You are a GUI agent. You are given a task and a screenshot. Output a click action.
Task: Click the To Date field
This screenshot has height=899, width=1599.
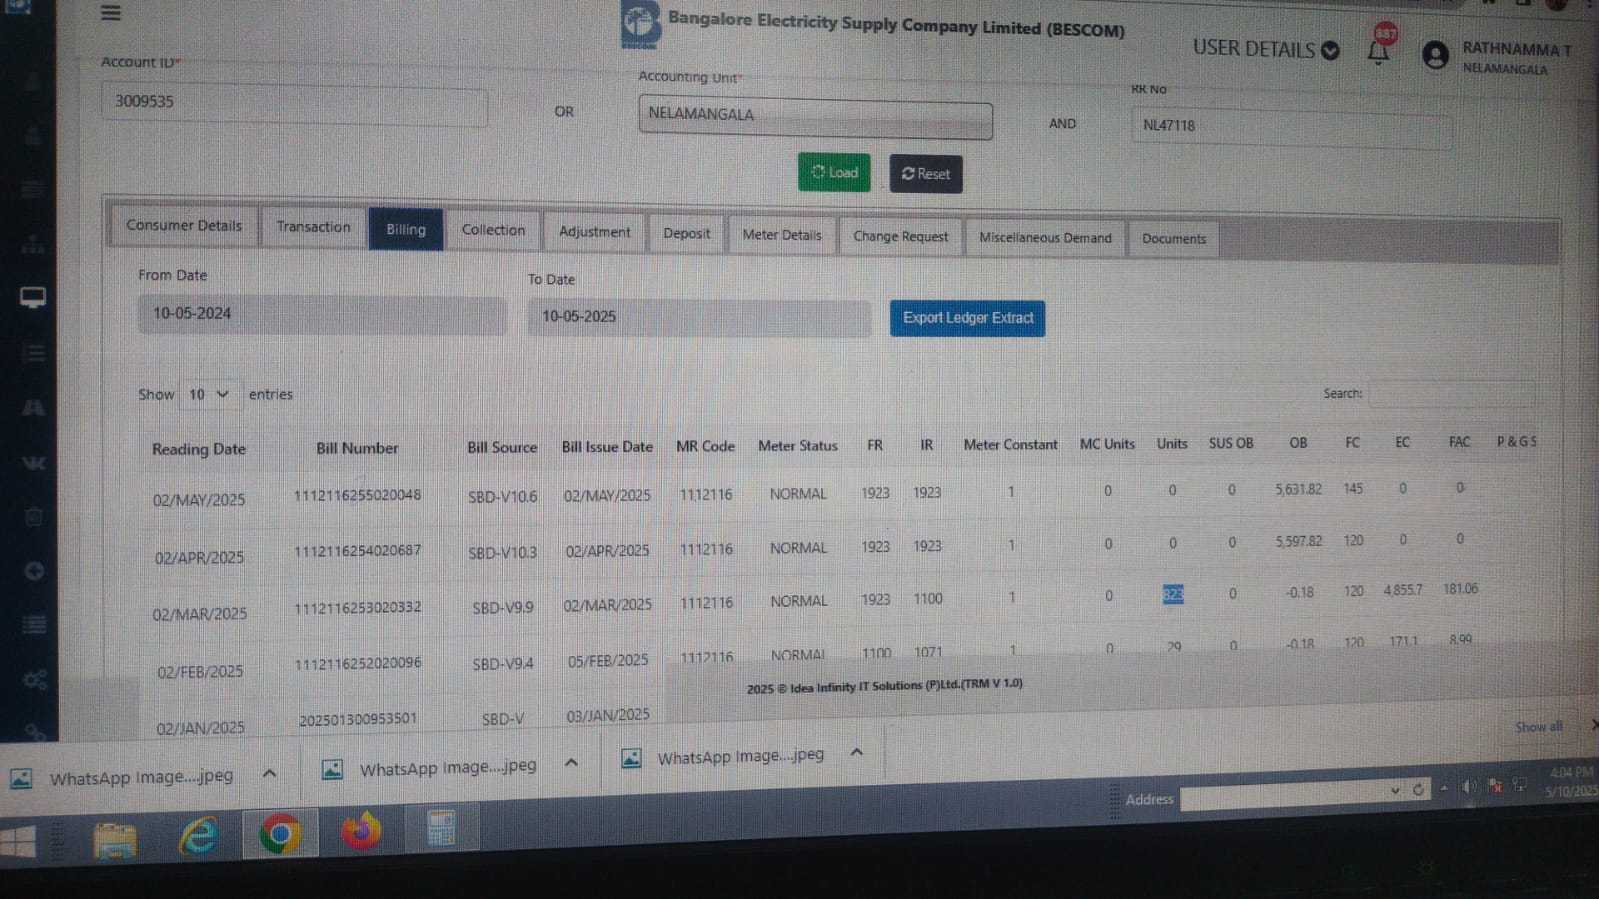(699, 318)
